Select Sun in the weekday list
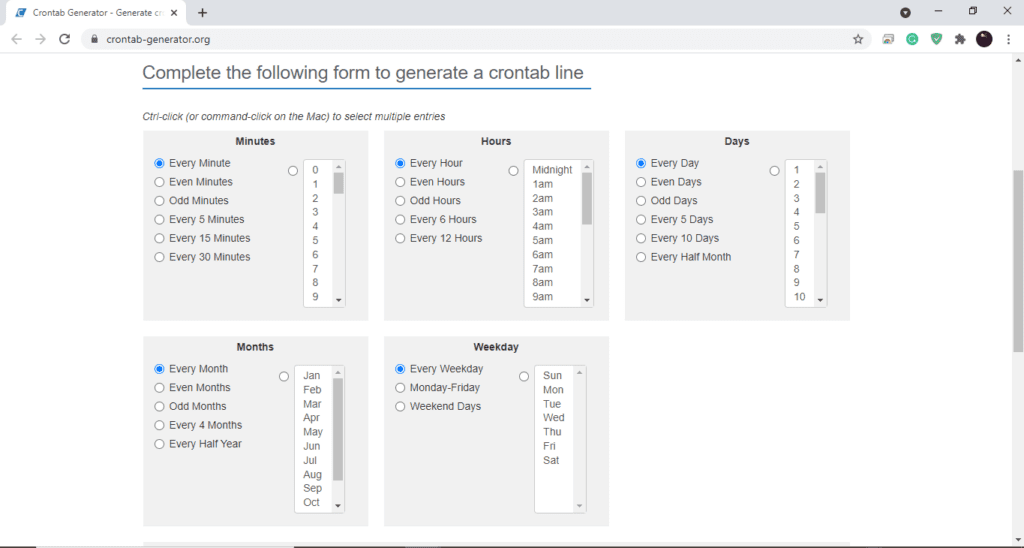Viewport: 1024px width, 548px height. (x=552, y=376)
